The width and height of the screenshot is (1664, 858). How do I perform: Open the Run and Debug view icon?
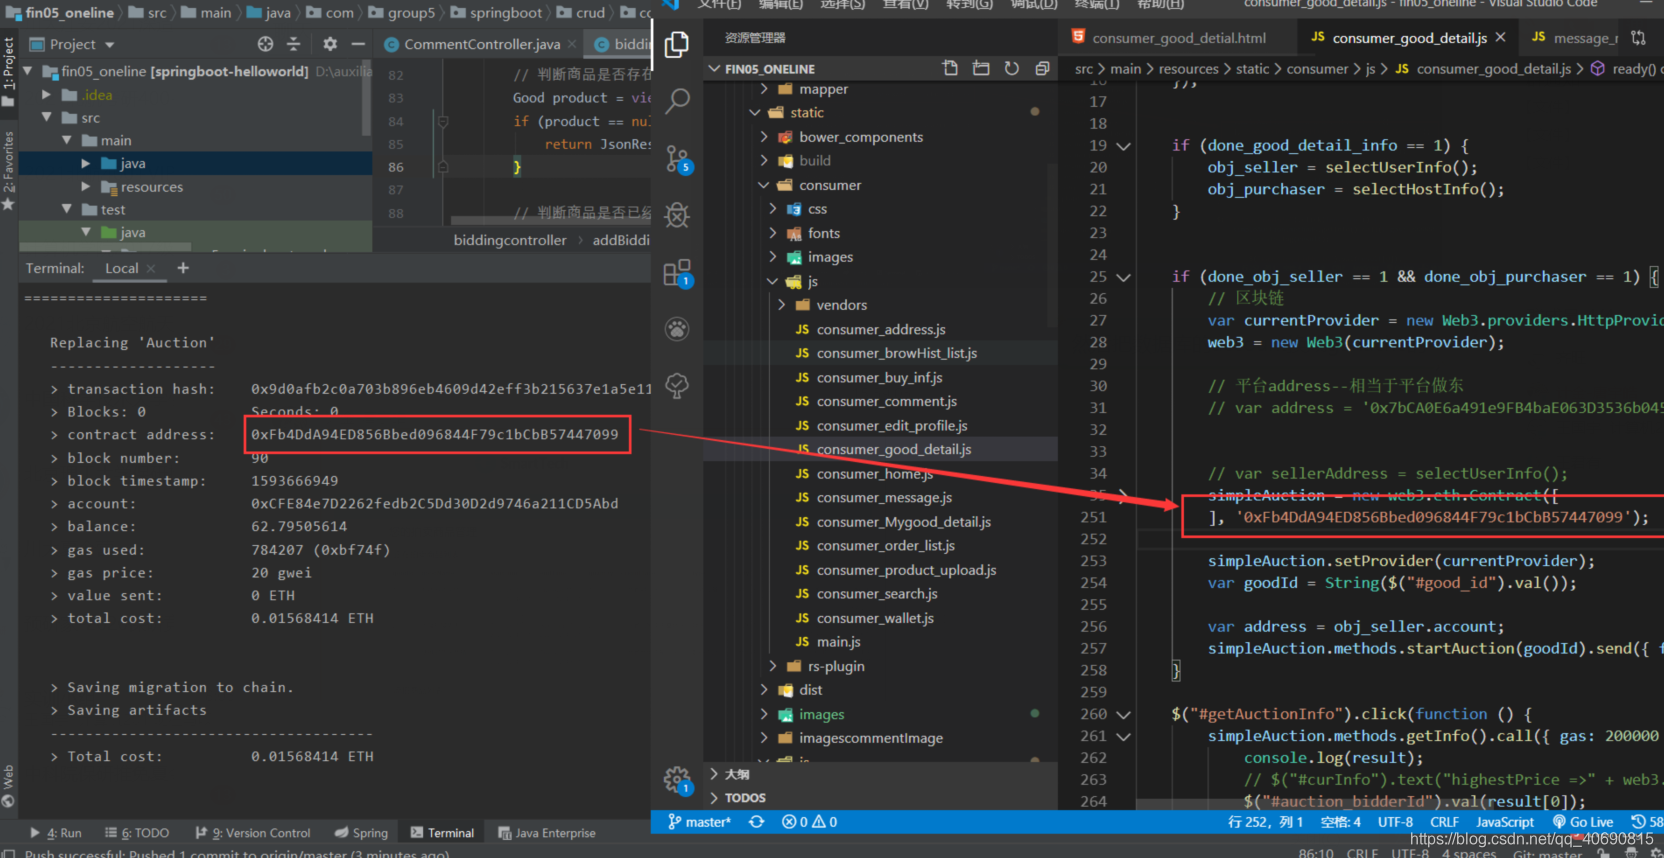[677, 215]
